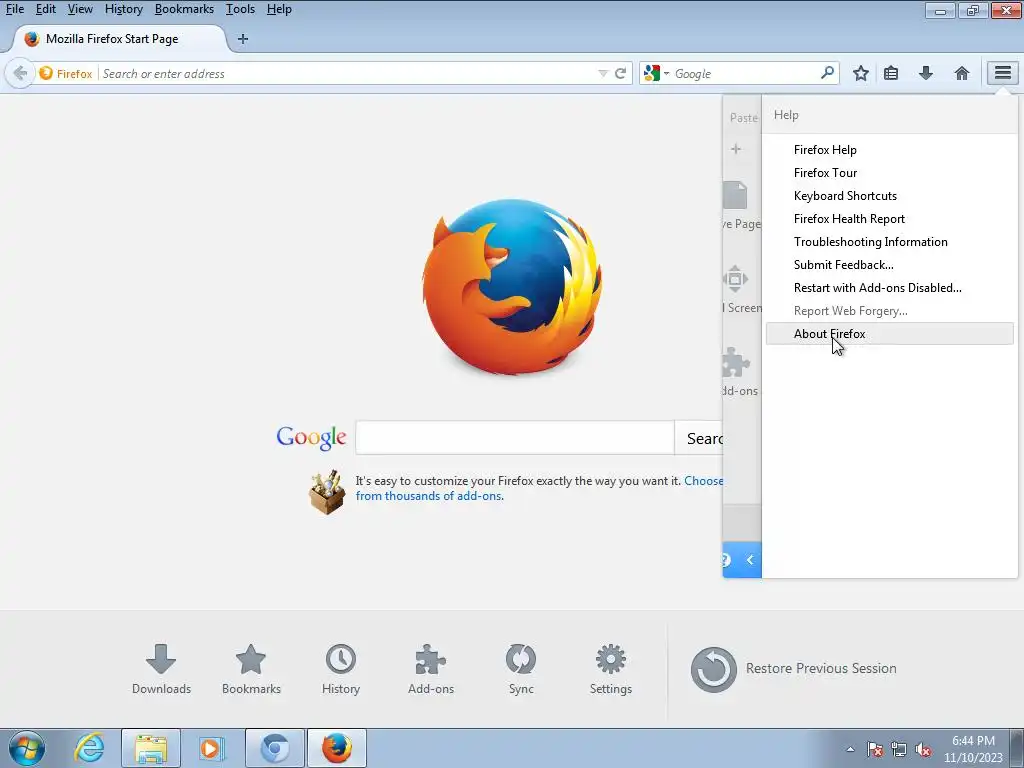Switch to Chromium in taskbar

(x=275, y=748)
